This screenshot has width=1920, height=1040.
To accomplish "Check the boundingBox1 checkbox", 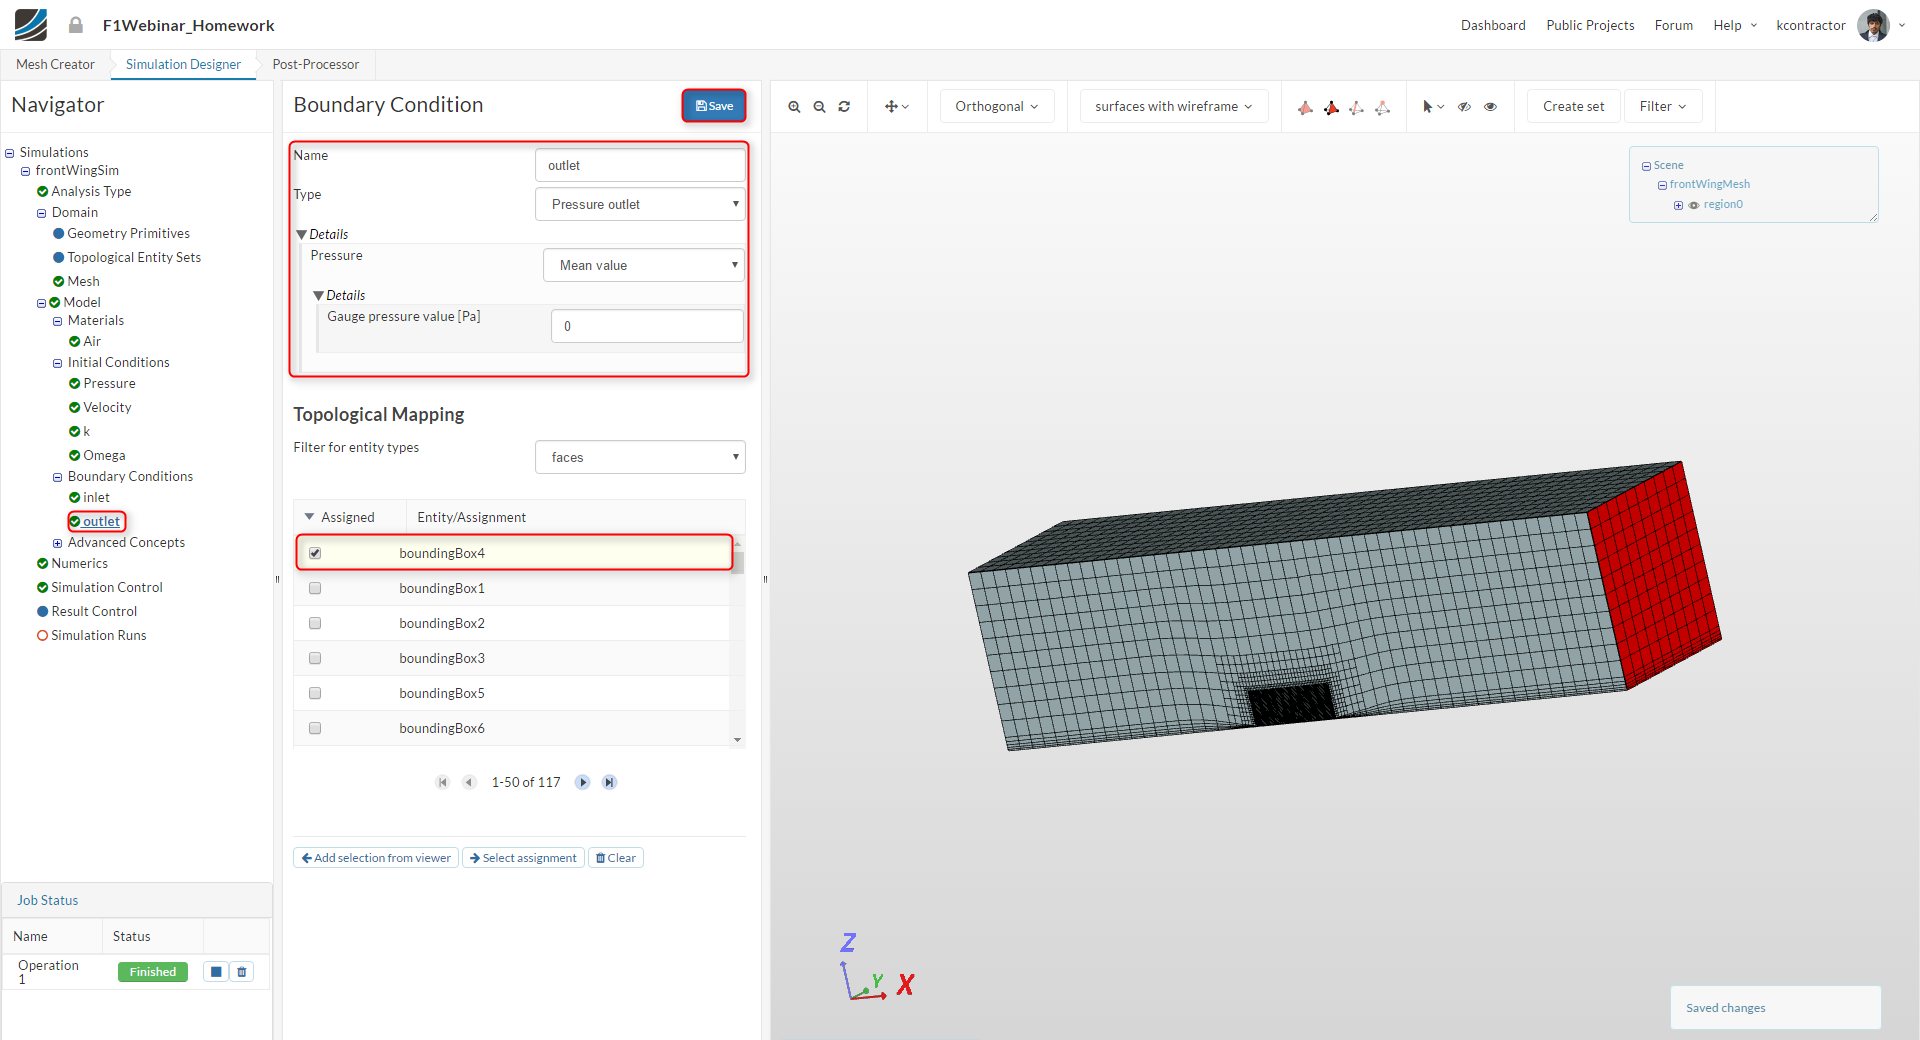I will point(315,588).
